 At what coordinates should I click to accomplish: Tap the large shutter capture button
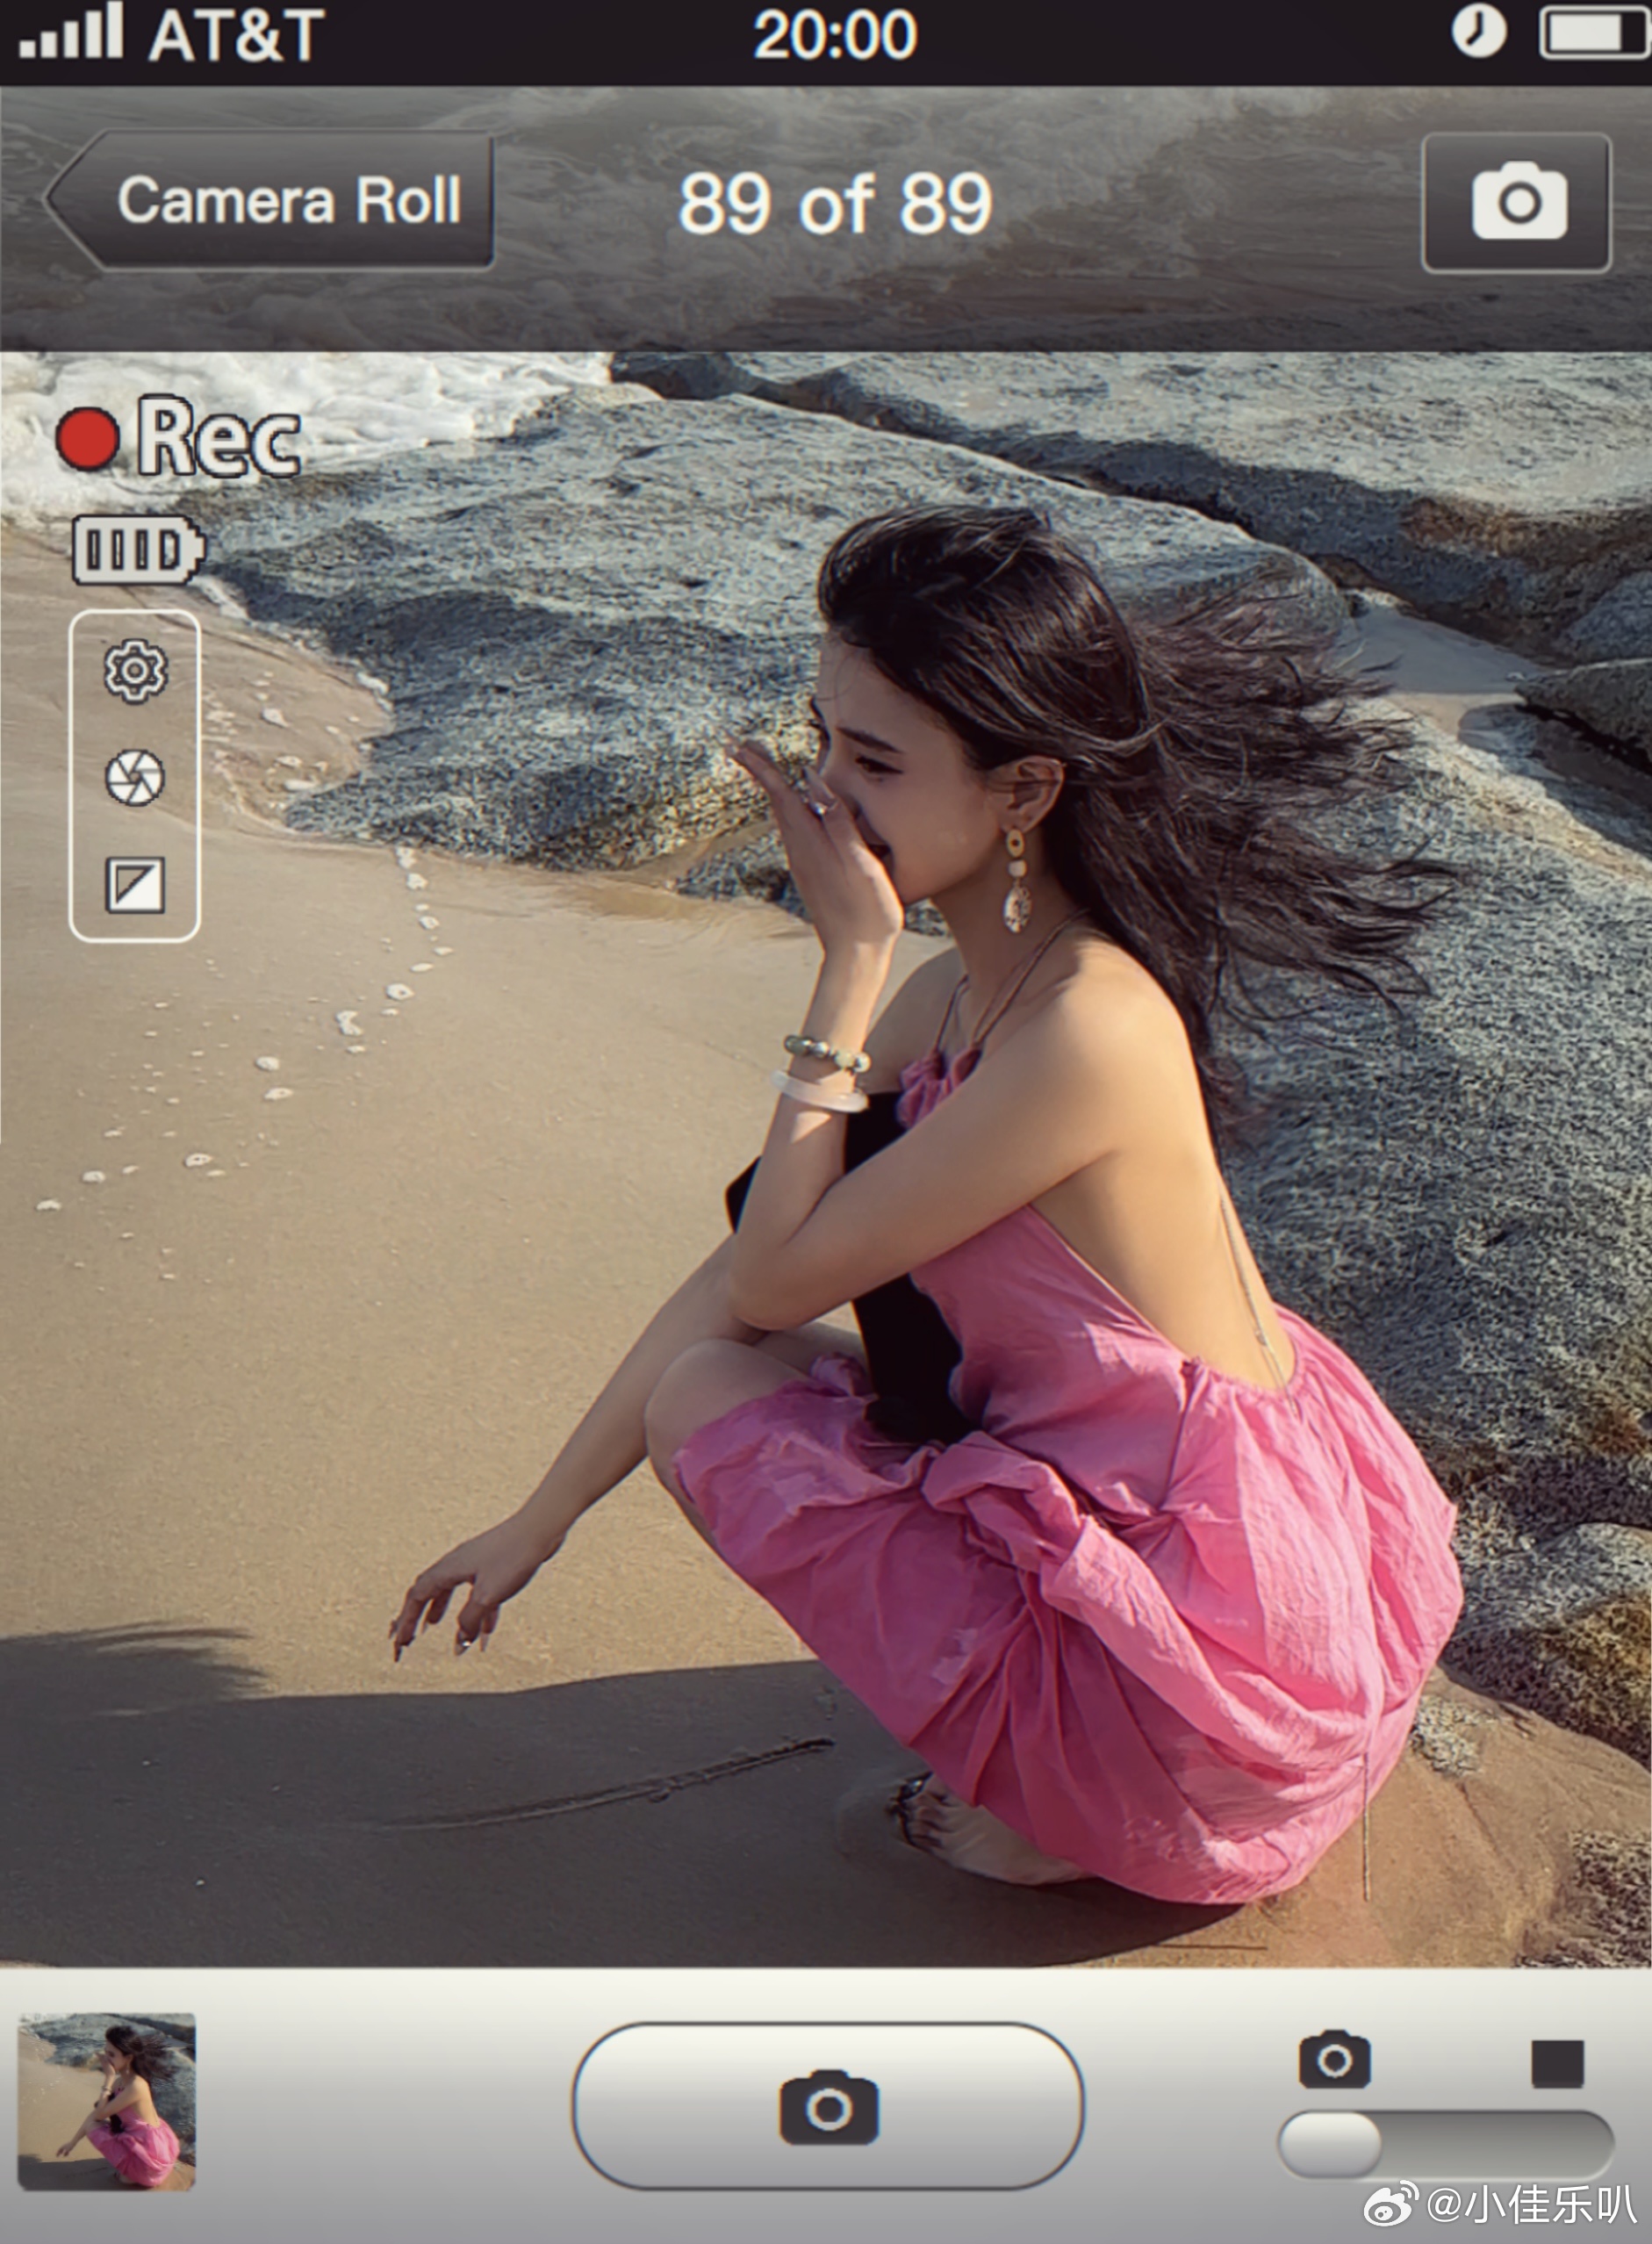click(x=828, y=2106)
